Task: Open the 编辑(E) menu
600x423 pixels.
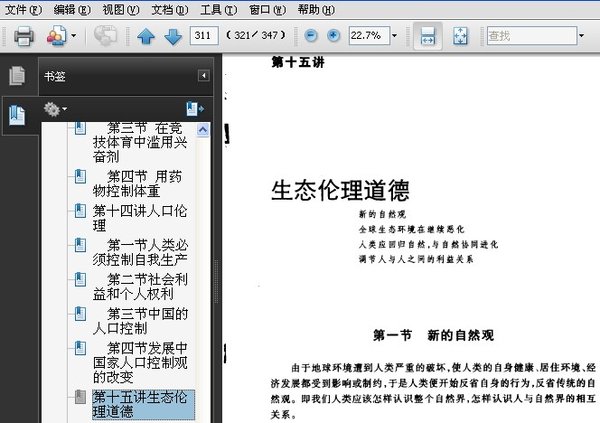Action: (72, 10)
